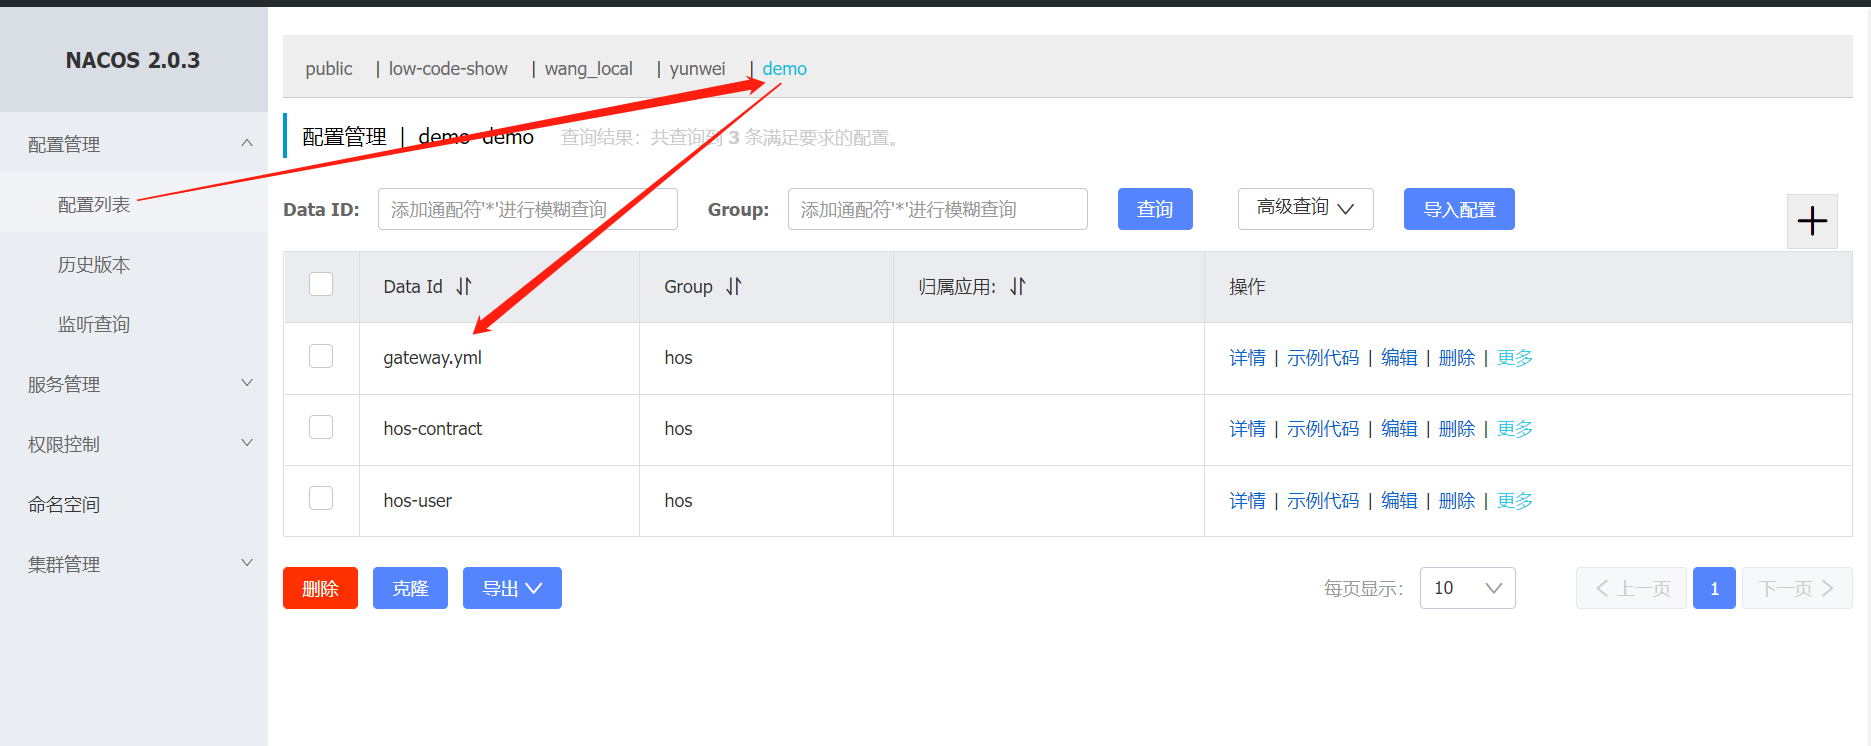The image size is (1871, 746).
Task: View 详情 for hos-contract
Action: click(1247, 429)
